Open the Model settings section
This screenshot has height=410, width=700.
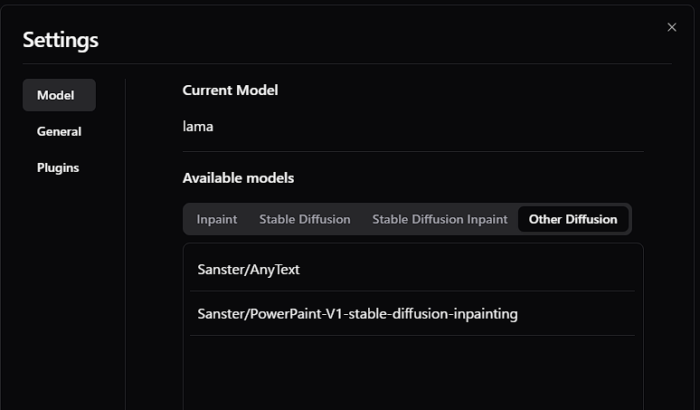pos(59,95)
